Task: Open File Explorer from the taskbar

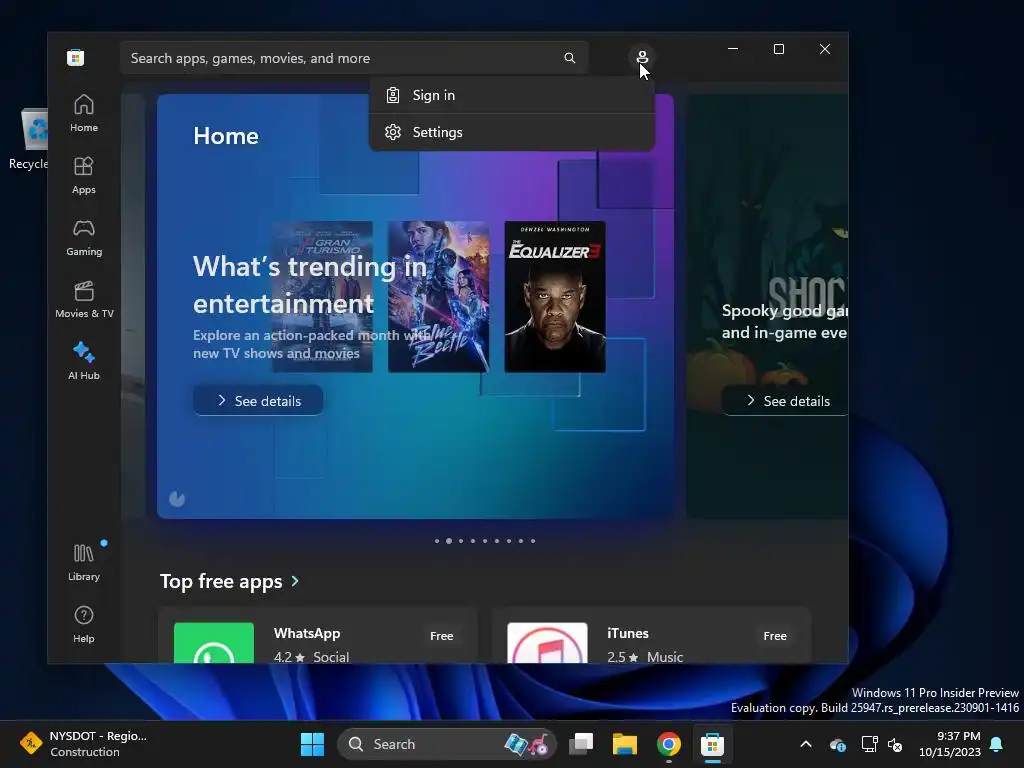Action: click(x=624, y=744)
